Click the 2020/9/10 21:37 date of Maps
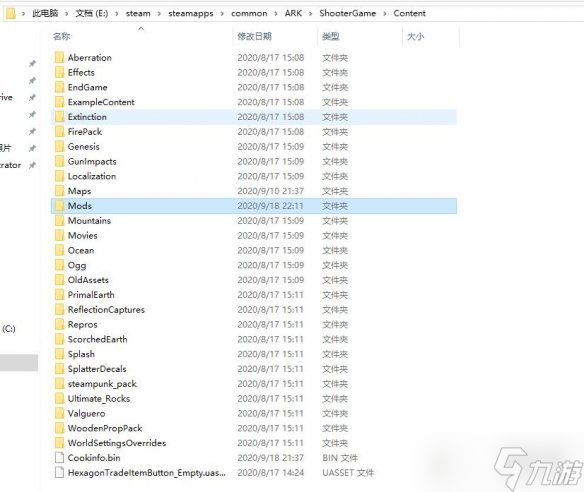 (270, 191)
